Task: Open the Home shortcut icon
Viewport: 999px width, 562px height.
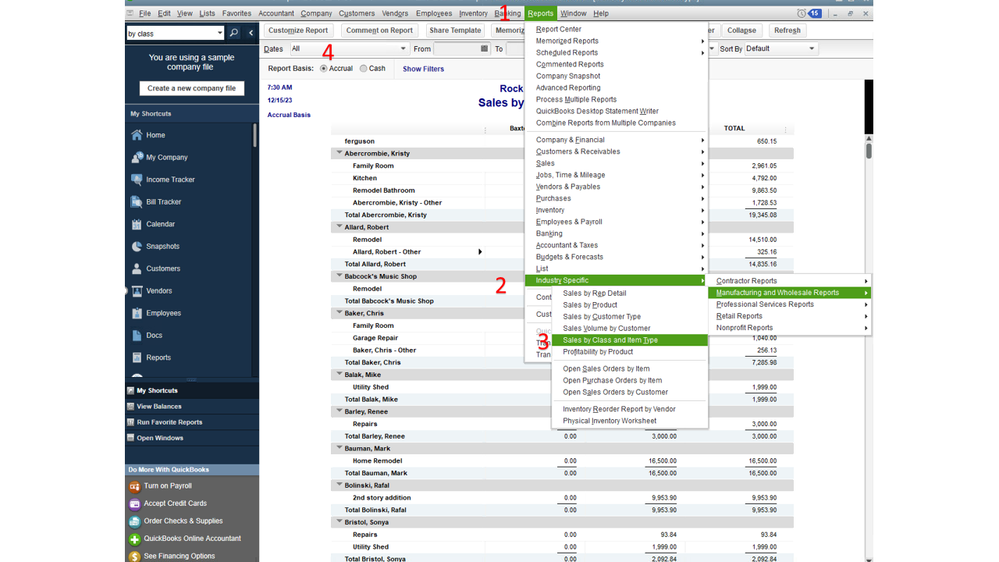Action: point(136,135)
